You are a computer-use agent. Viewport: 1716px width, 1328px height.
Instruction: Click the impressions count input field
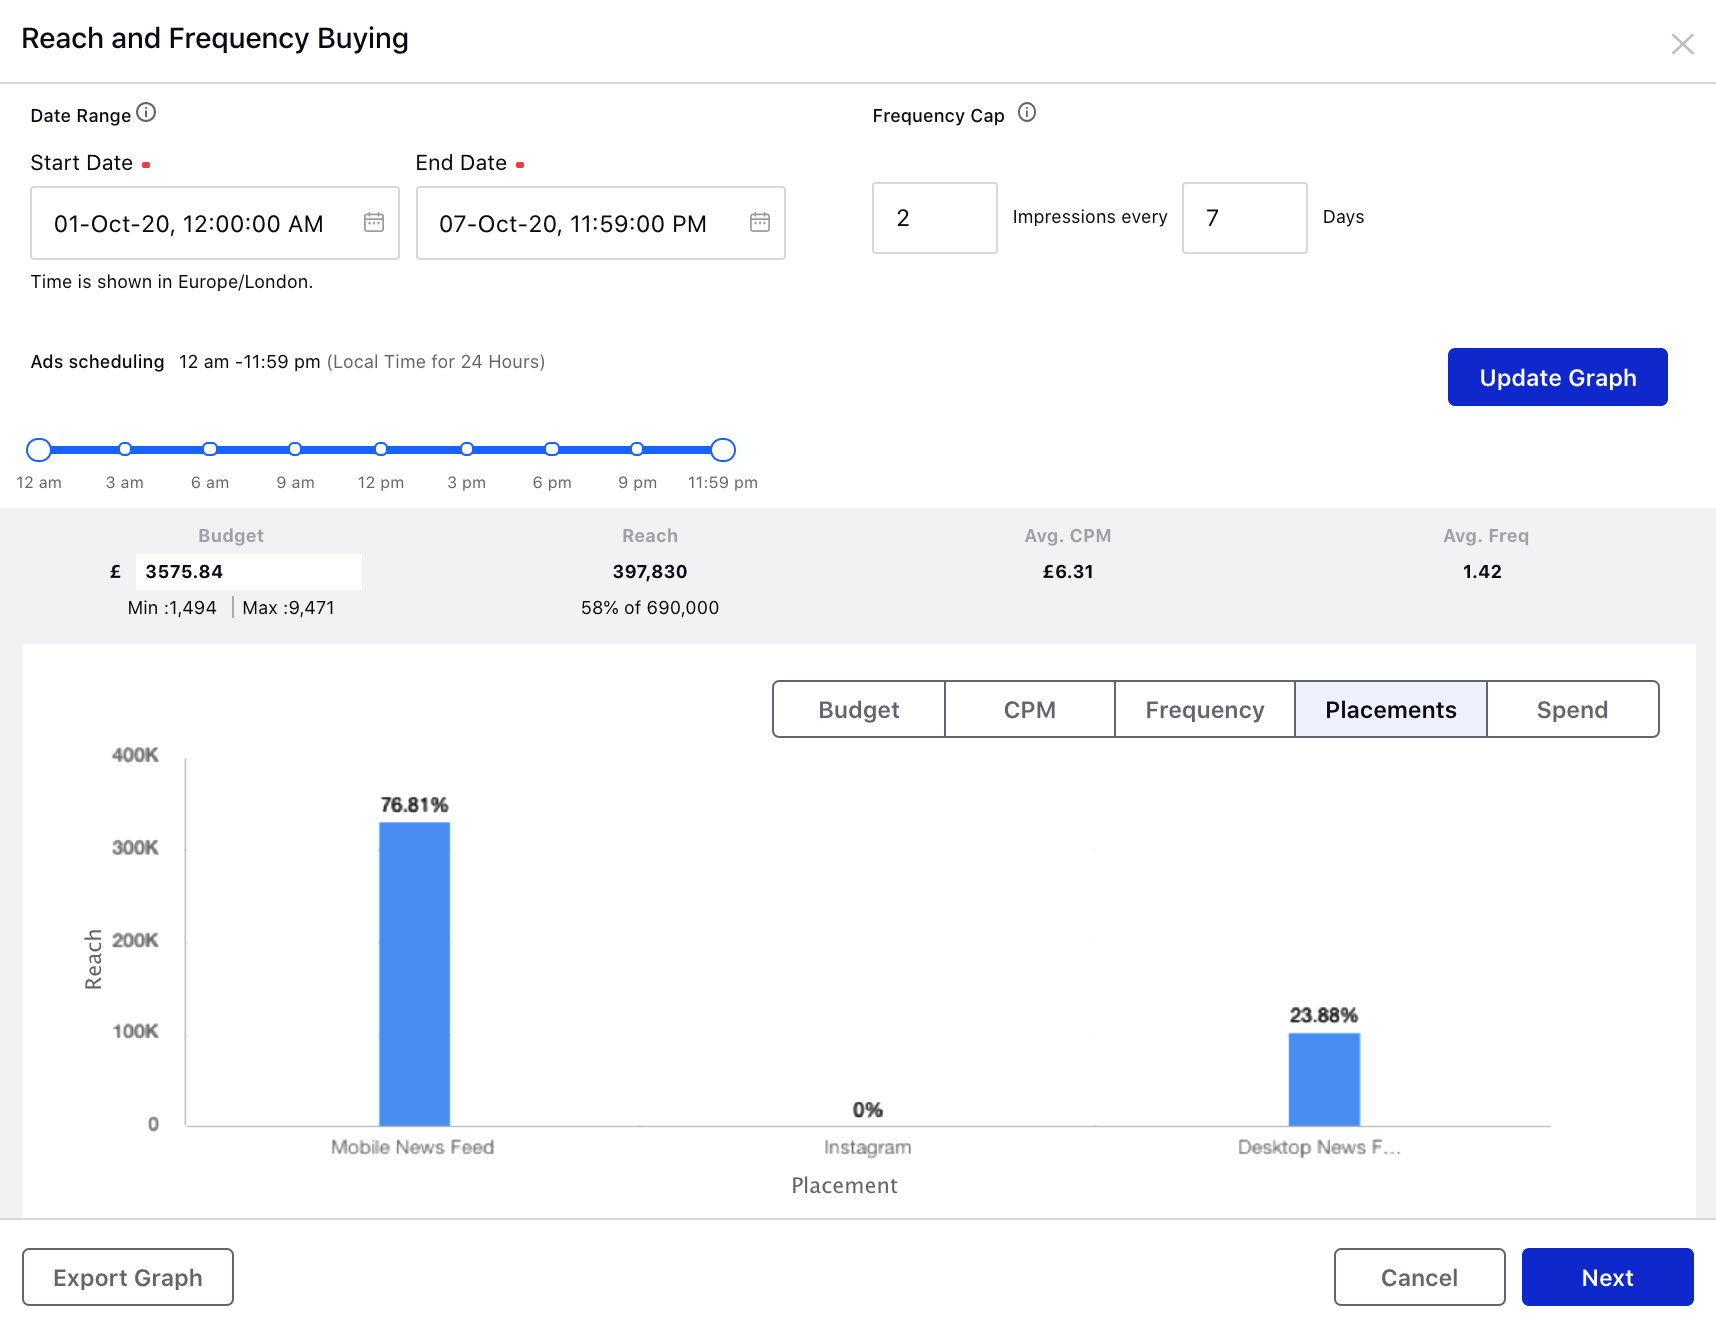[x=934, y=218]
